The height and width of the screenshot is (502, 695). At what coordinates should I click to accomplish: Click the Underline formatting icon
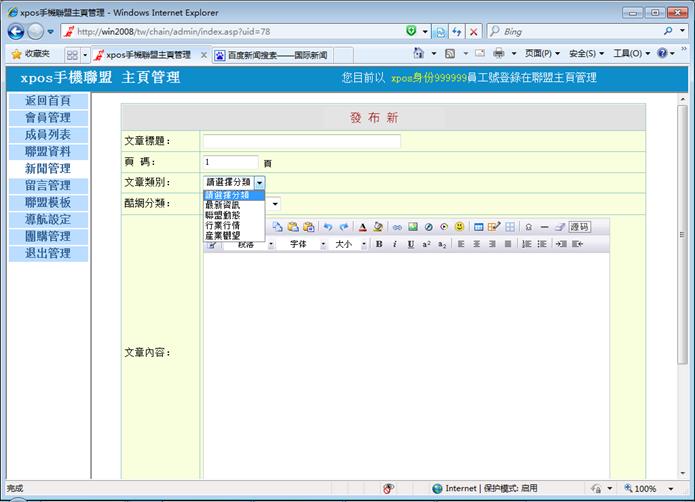coord(411,244)
